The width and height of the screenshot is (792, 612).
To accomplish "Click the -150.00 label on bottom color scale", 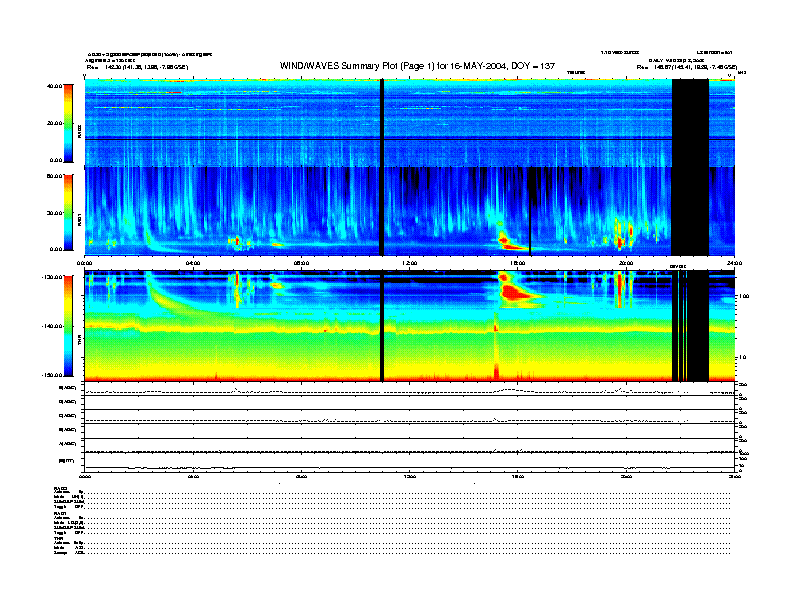I will pyautogui.click(x=50, y=375).
